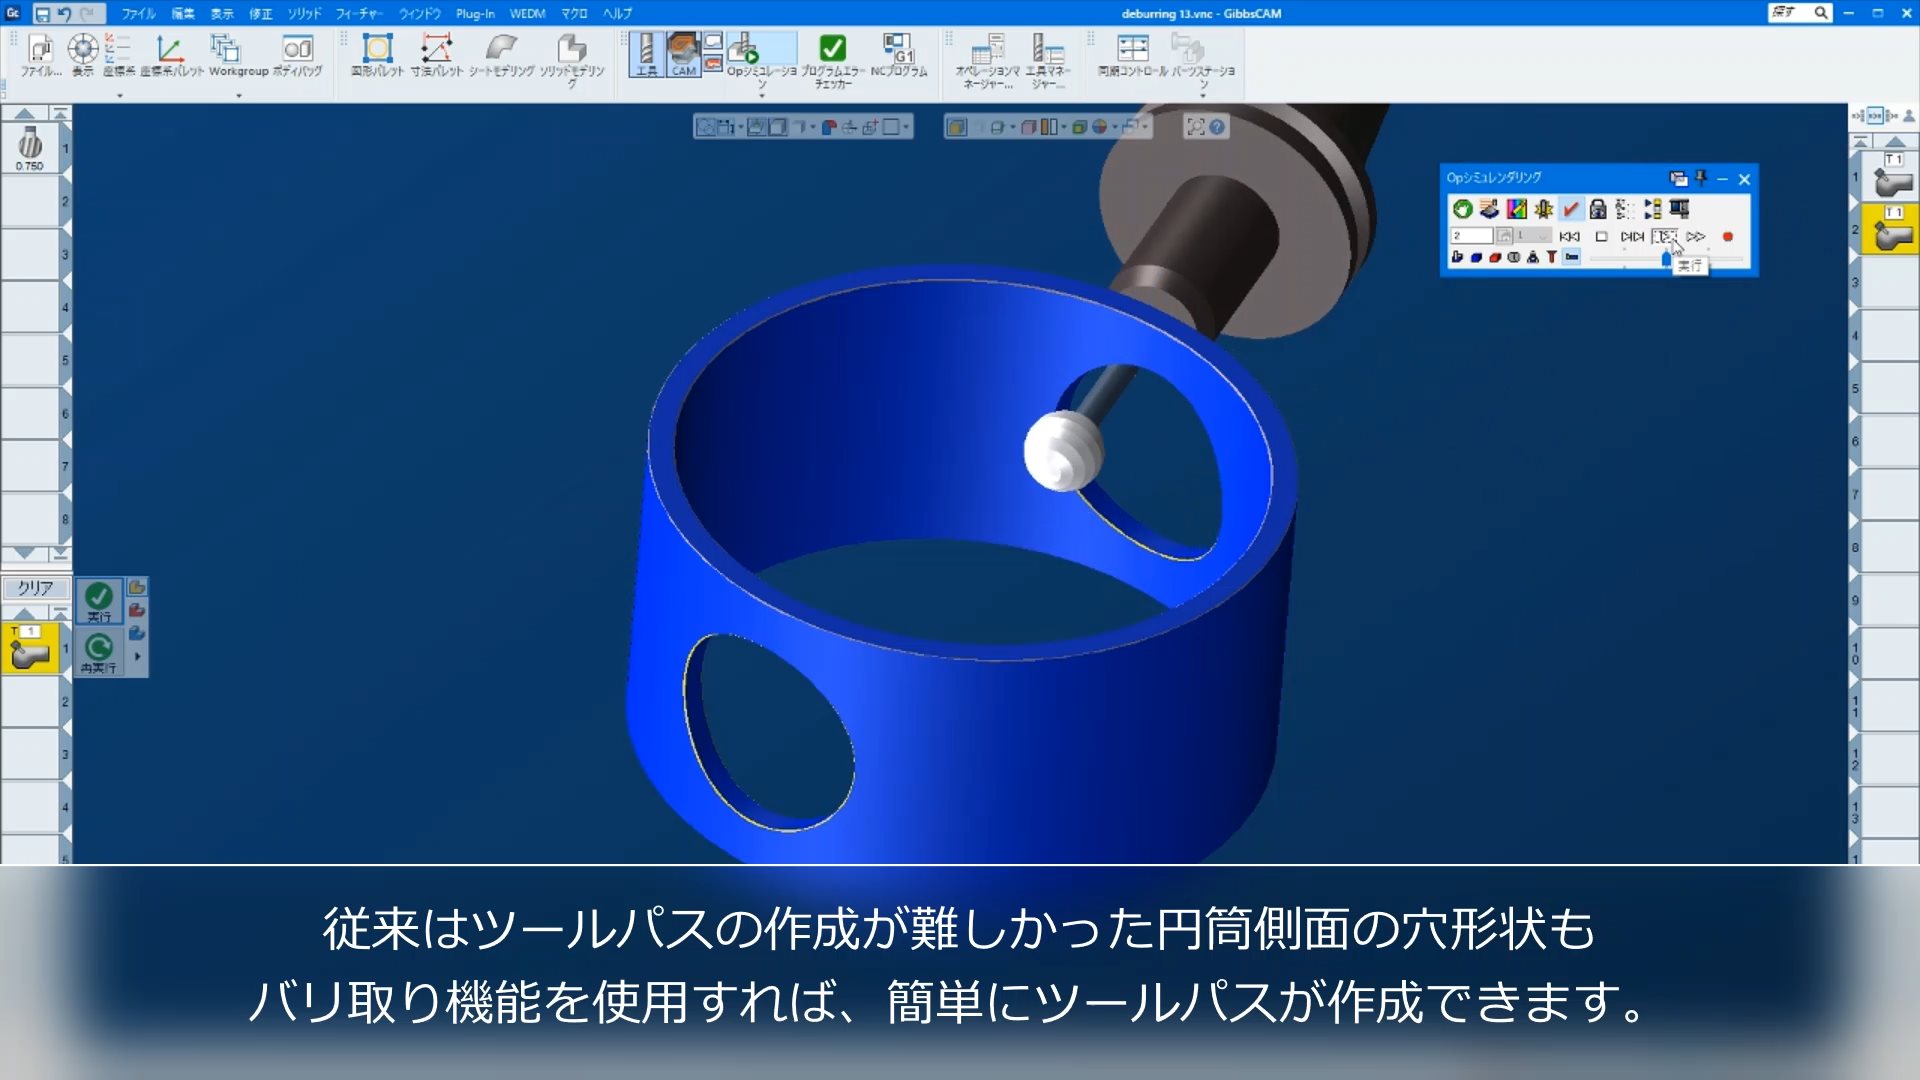The width and height of the screenshot is (1920, 1080).
Task: Click the NCプログラム G1 icon
Action: point(898,48)
